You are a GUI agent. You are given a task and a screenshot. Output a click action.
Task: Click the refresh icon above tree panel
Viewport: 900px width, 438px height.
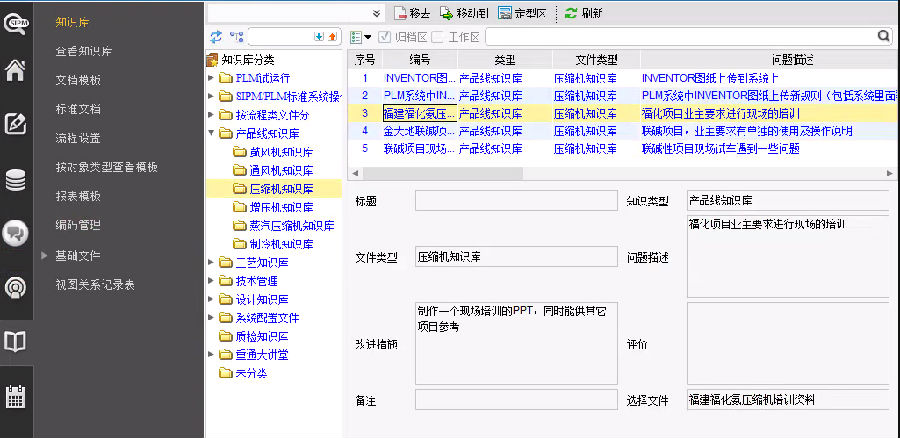click(217, 37)
